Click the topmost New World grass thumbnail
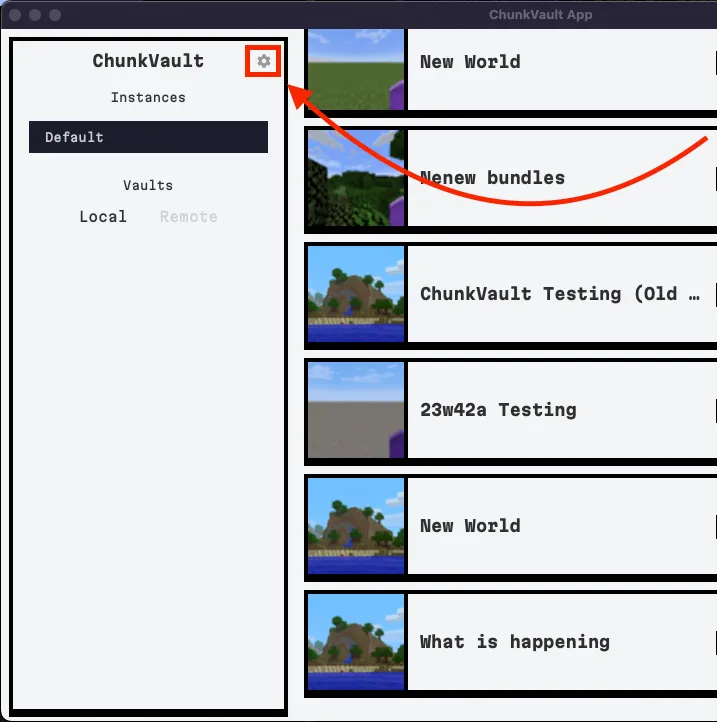The width and height of the screenshot is (717, 722). pos(355,66)
